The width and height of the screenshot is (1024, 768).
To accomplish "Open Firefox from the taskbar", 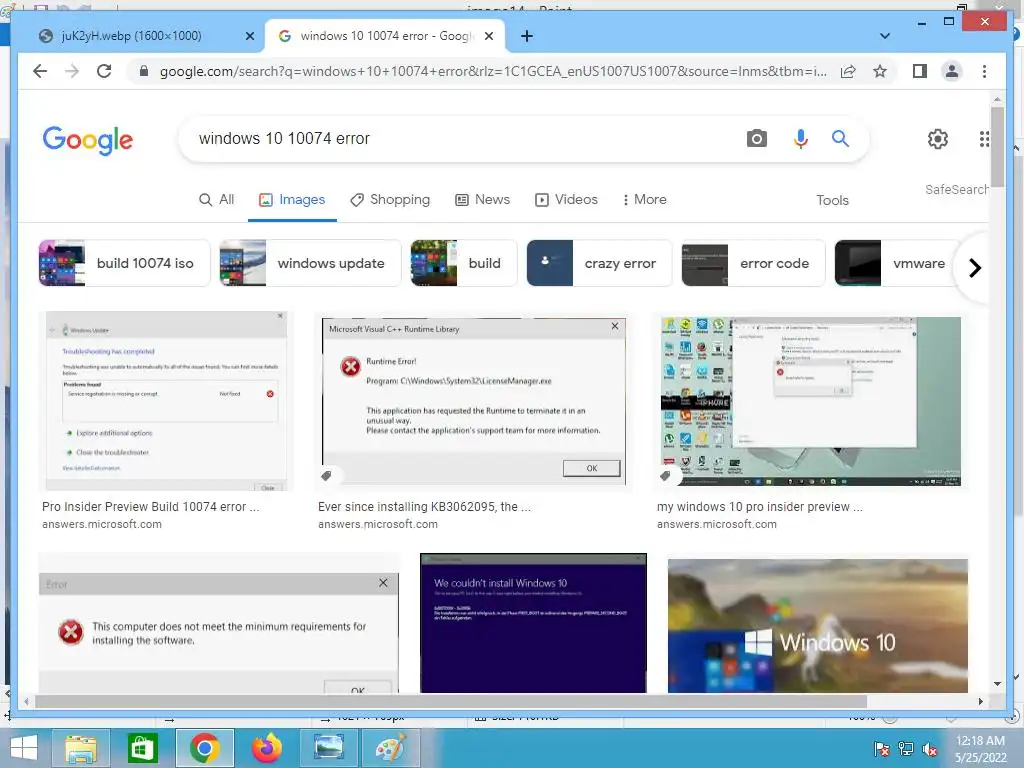I will coord(266,748).
